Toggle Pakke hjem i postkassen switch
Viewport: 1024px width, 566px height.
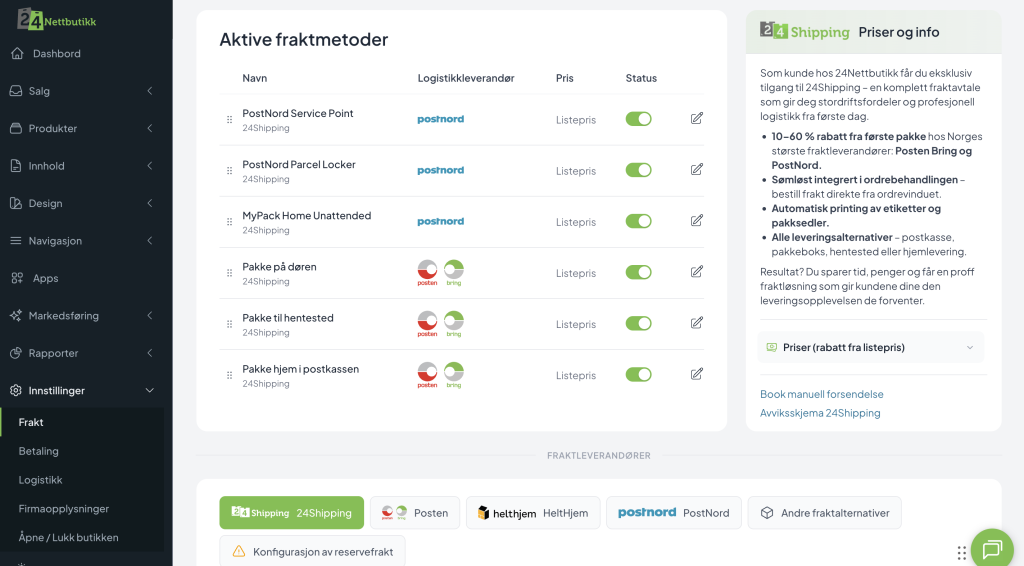(638, 375)
